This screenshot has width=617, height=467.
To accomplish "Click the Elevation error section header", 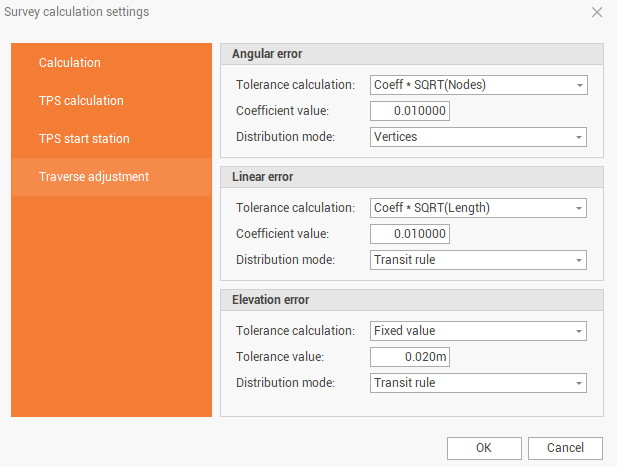I will [x=411, y=300].
